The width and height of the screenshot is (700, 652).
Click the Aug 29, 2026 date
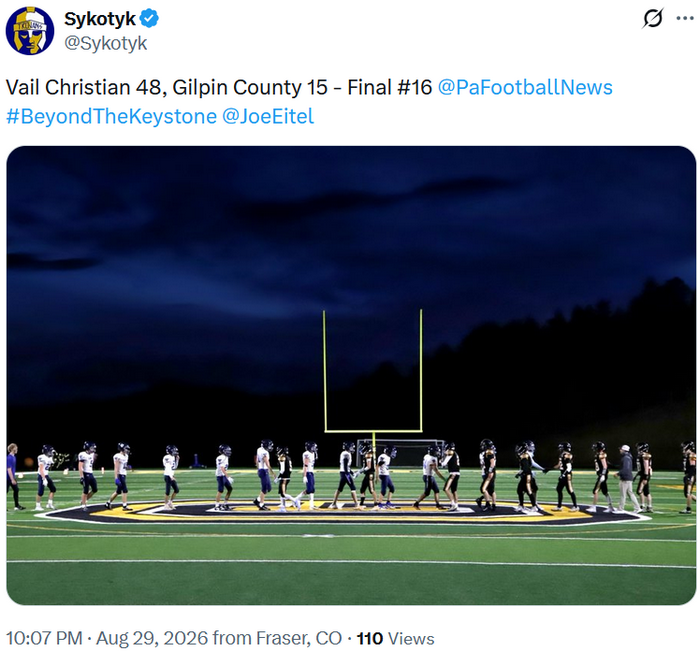click(152, 638)
